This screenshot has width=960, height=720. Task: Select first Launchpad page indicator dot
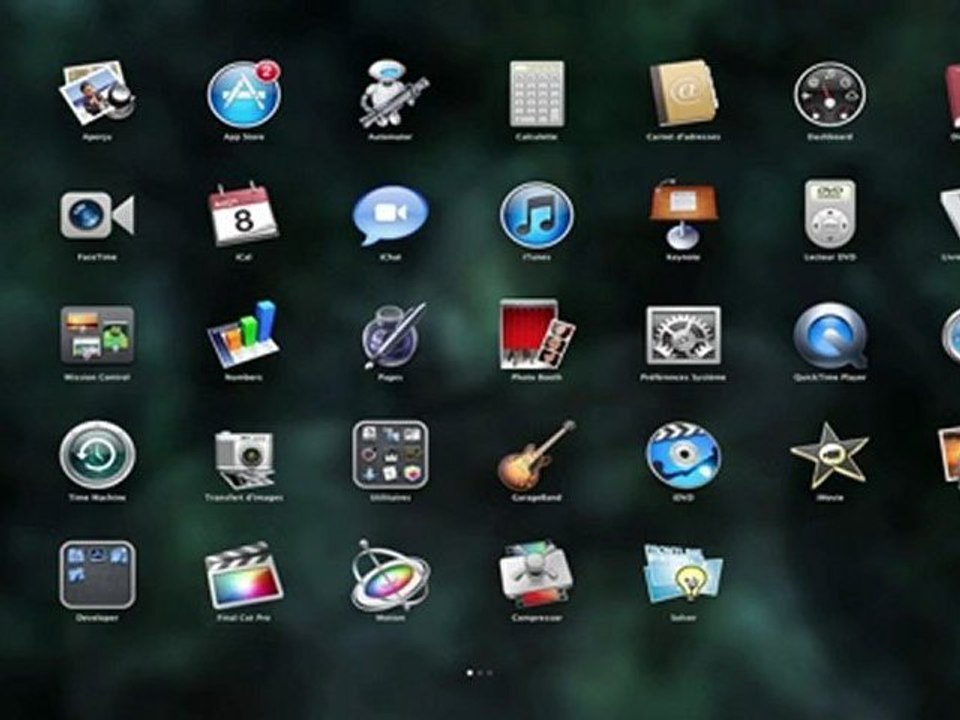[x=470, y=672]
